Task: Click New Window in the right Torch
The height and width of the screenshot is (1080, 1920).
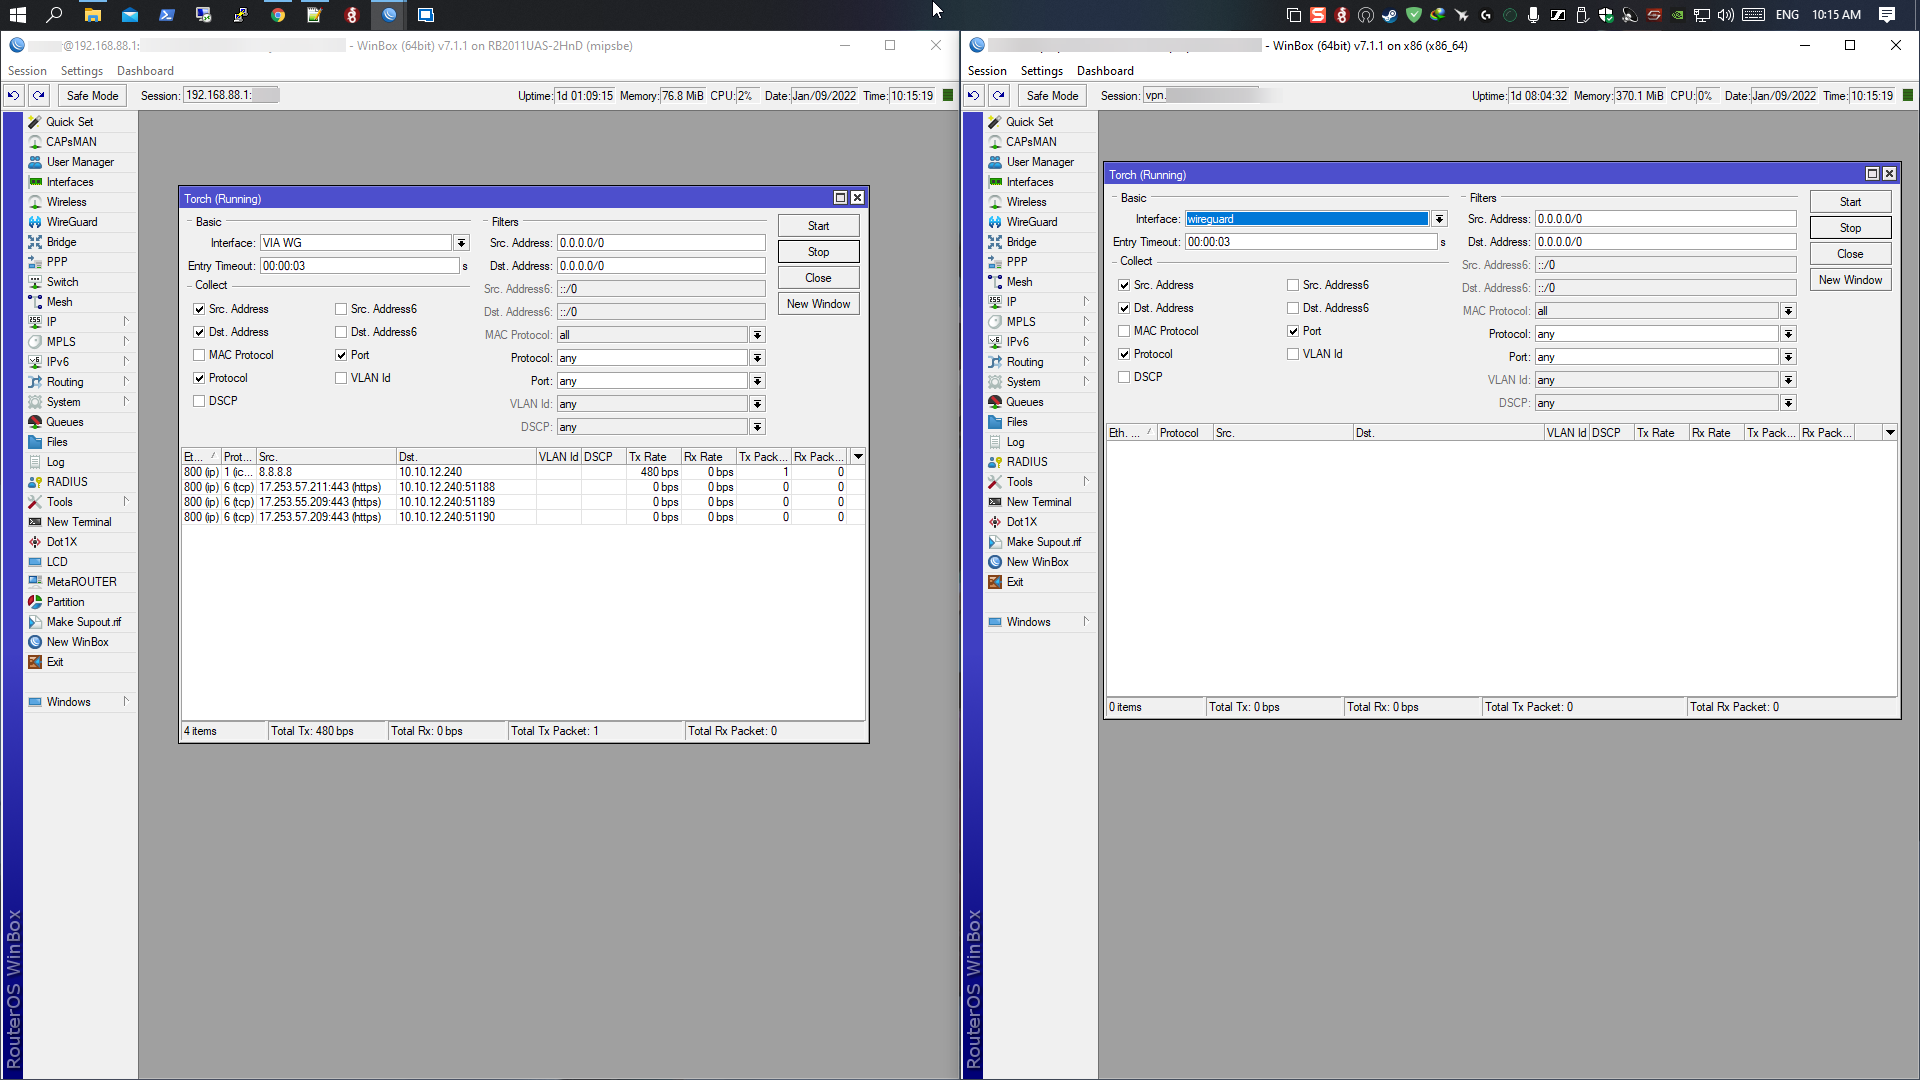Action: [1849, 280]
